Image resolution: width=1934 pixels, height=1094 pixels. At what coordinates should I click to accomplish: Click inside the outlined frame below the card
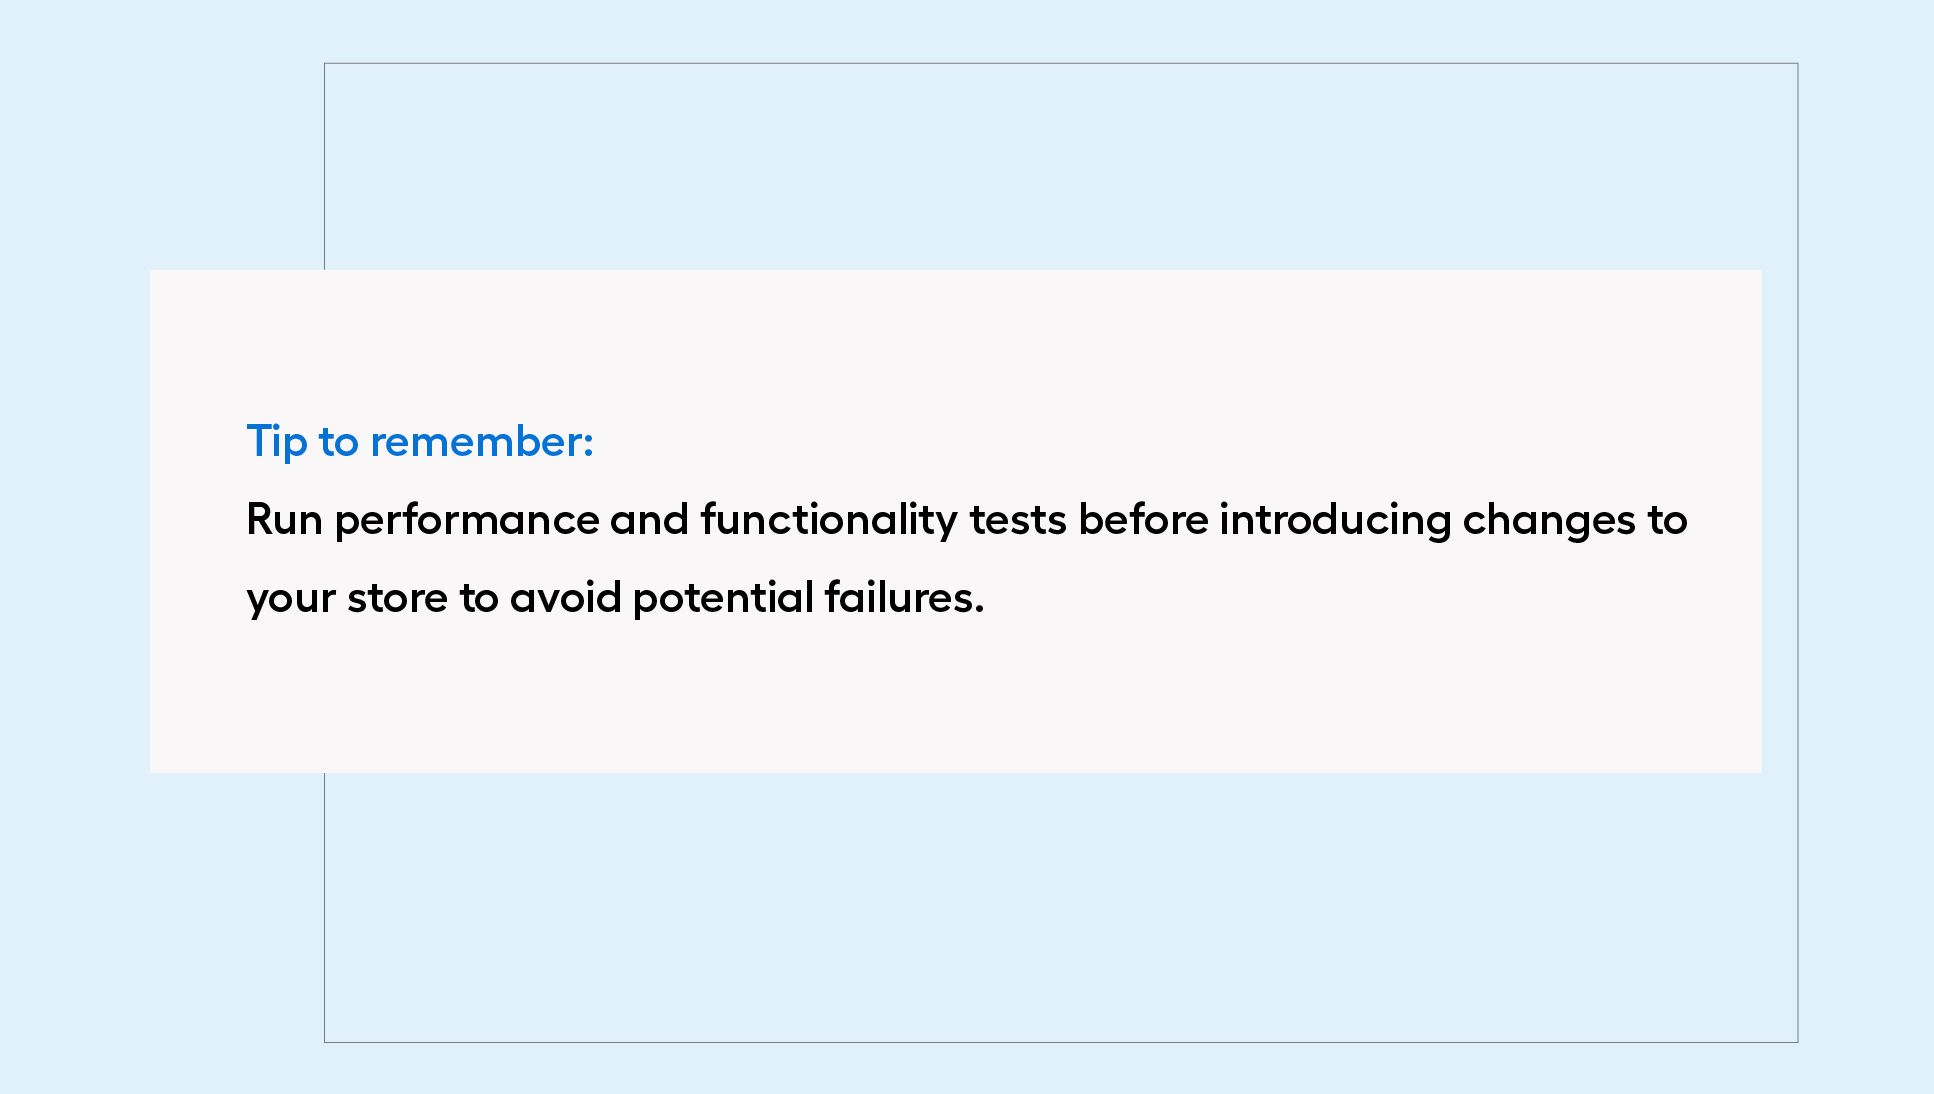coord(1060,906)
